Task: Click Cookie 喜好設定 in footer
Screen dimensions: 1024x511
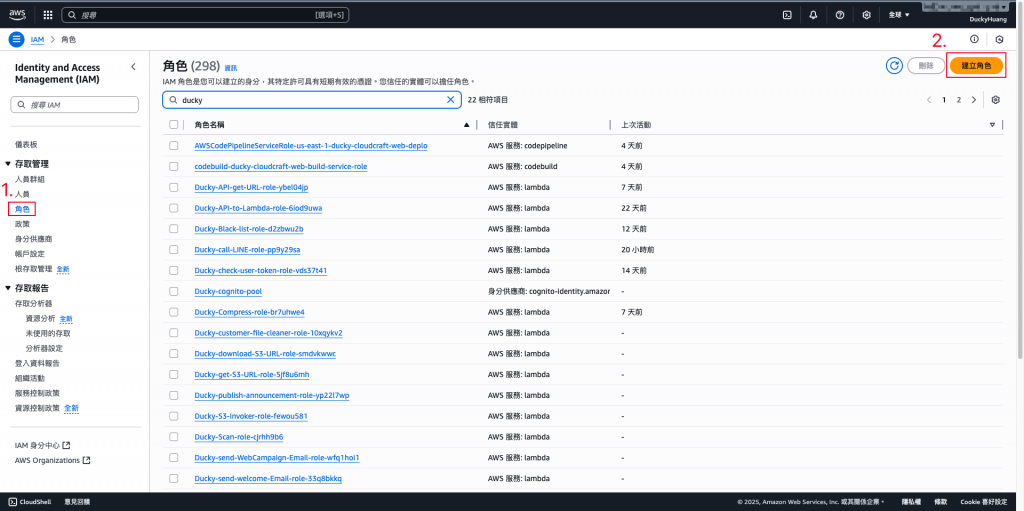Action: (984, 502)
